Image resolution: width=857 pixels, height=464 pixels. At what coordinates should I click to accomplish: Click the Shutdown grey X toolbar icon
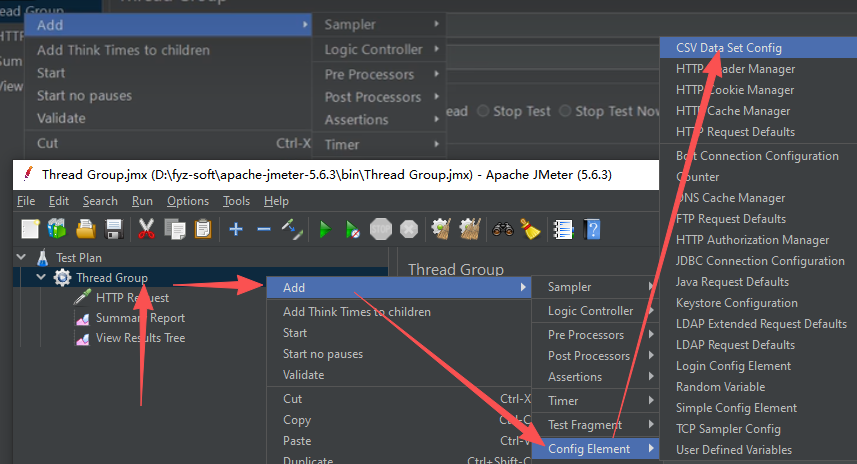(x=409, y=229)
